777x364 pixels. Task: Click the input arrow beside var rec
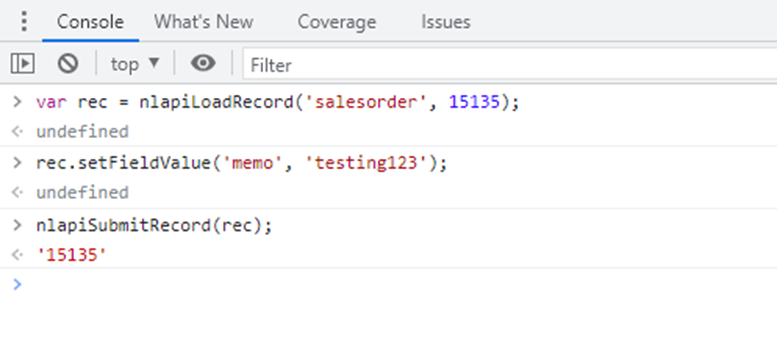point(17,102)
